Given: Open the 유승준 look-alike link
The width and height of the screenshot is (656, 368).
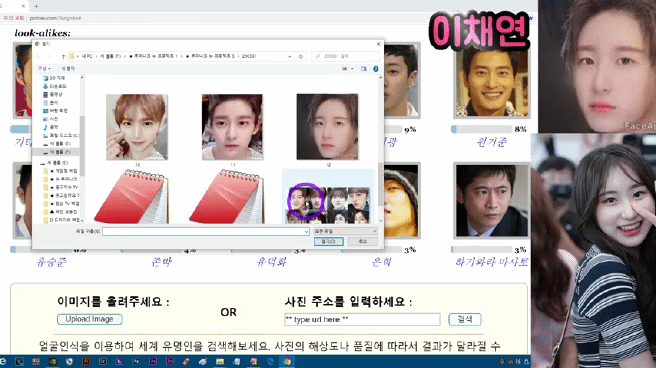Looking at the screenshot, I should click(x=51, y=262).
